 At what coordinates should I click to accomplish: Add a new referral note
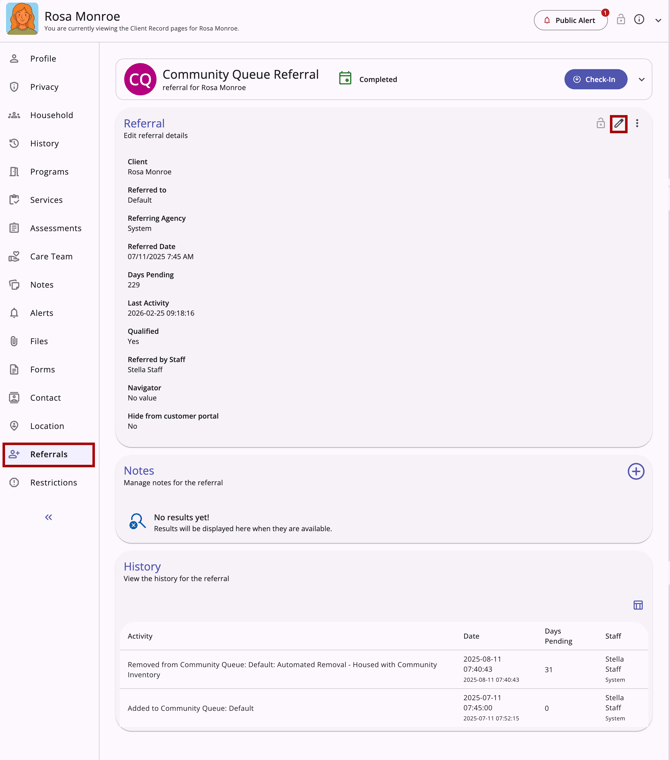(636, 471)
